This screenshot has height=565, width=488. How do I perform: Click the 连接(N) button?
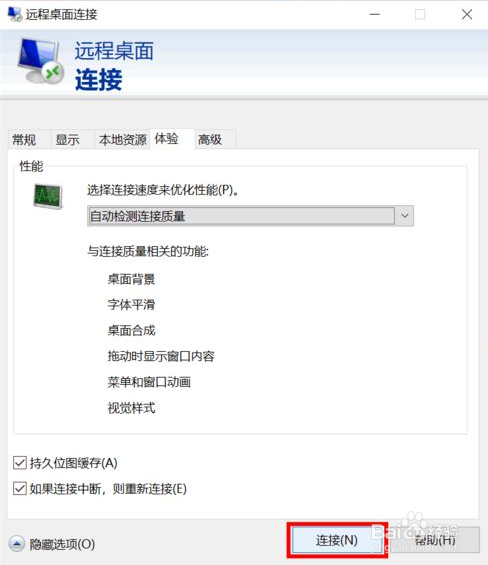[x=337, y=540]
